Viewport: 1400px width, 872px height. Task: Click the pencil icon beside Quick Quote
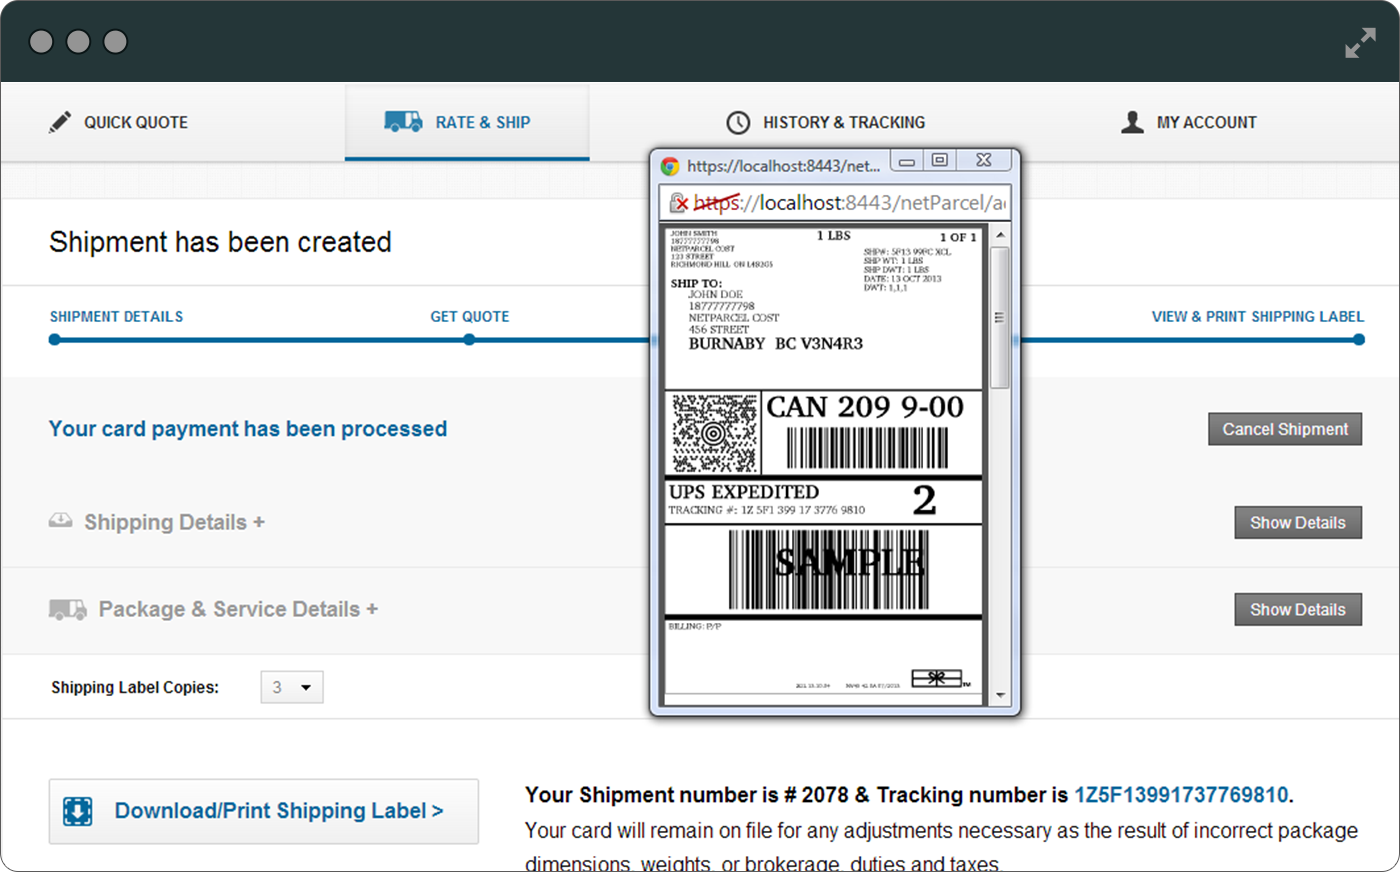click(60, 122)
